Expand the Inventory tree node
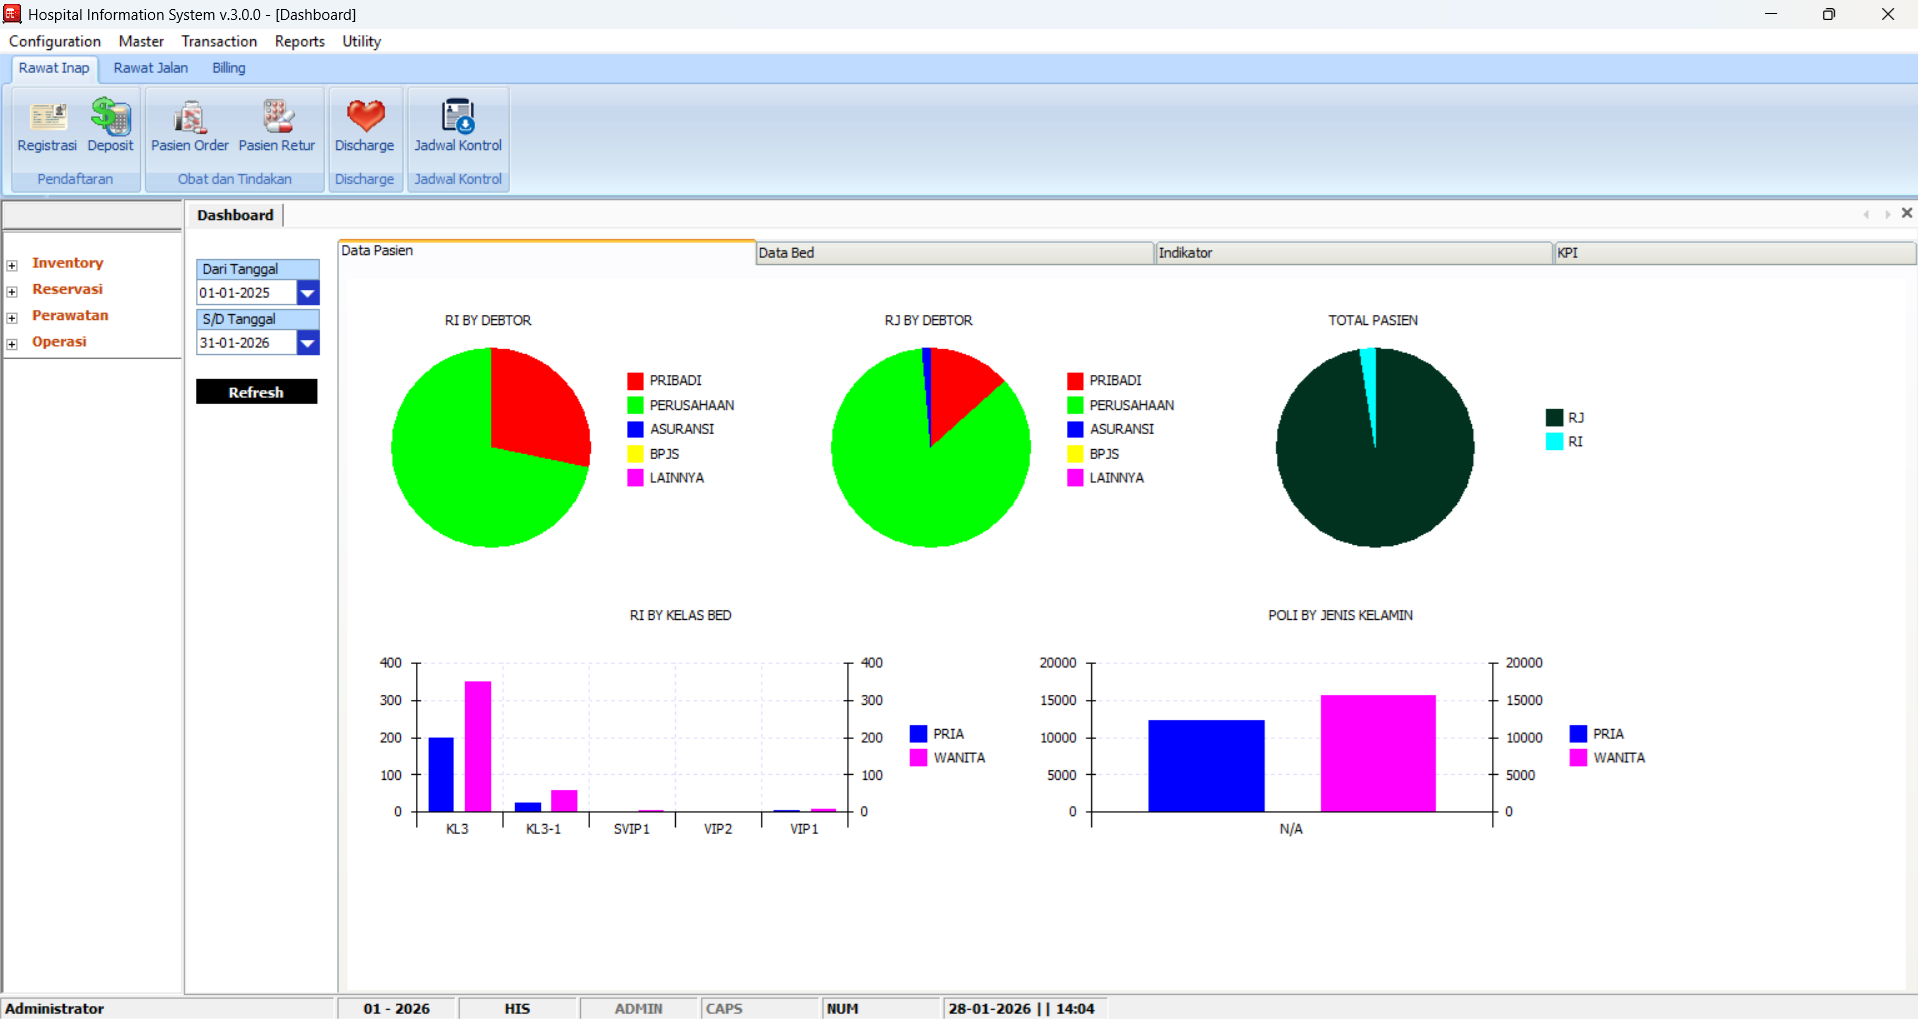 click(12, 265)
